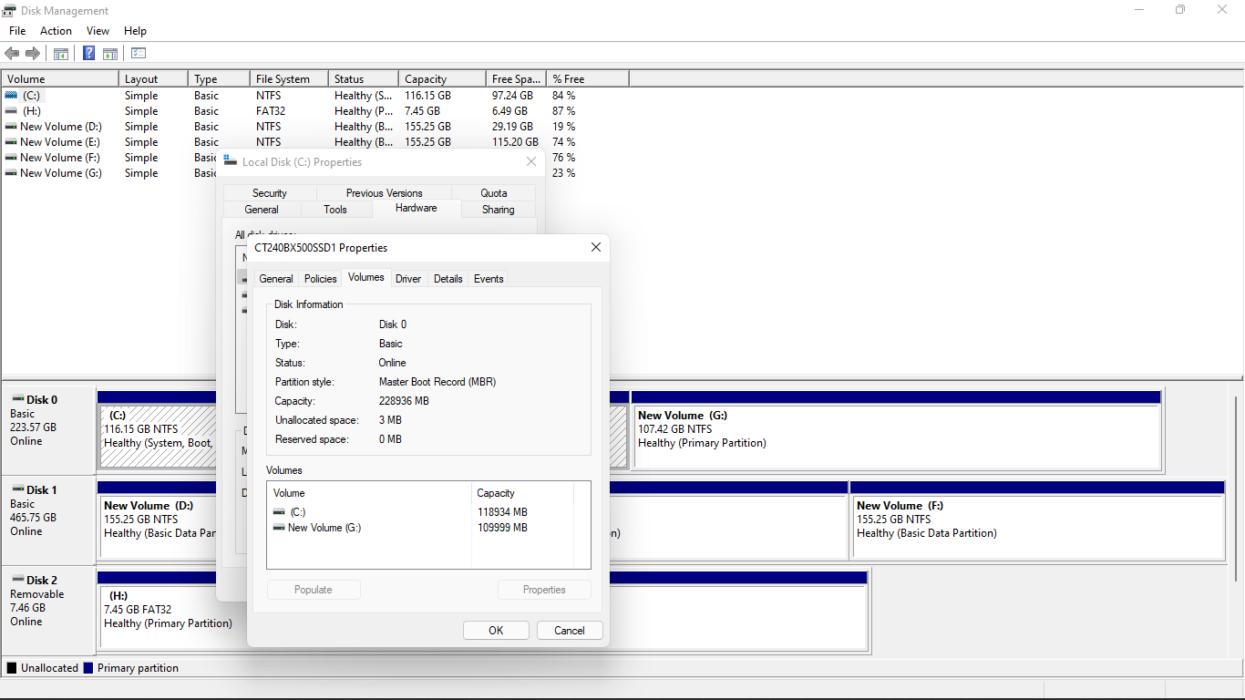Open the Action menu
The width and height of the screenshot is (1245, 700).
tap(56, 31)
